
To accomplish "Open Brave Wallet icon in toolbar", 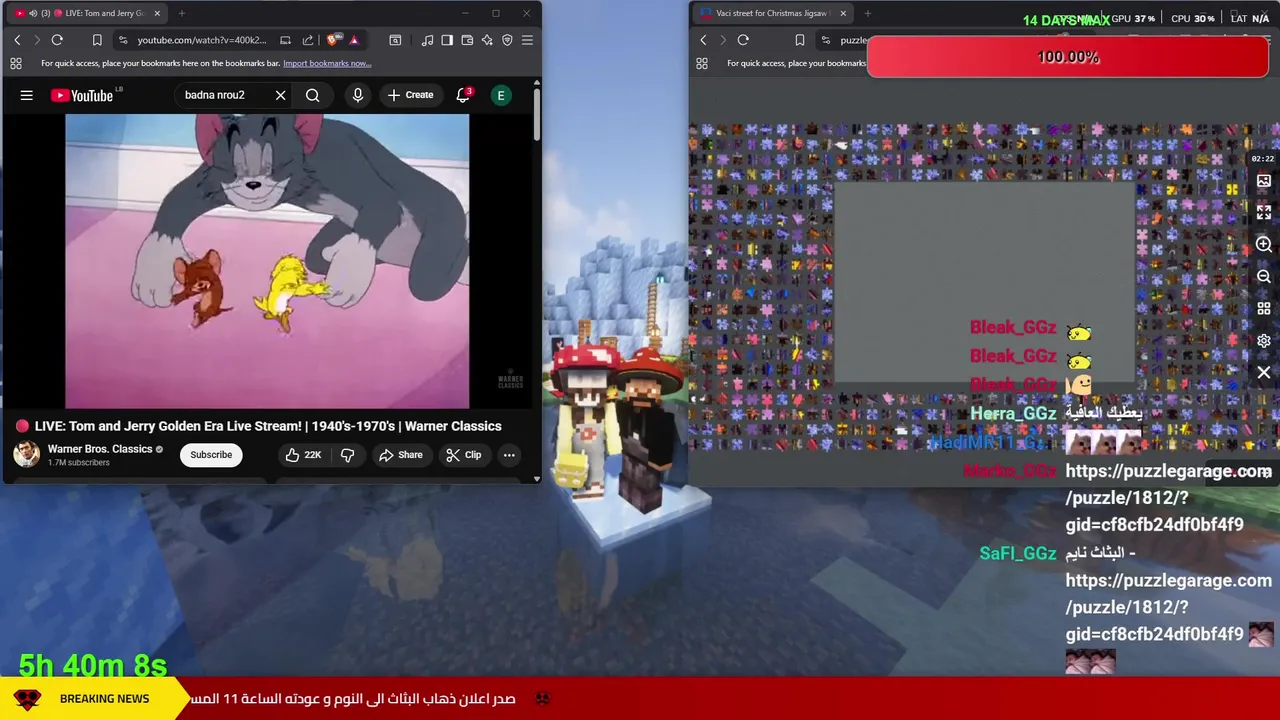I will [467, 40].
